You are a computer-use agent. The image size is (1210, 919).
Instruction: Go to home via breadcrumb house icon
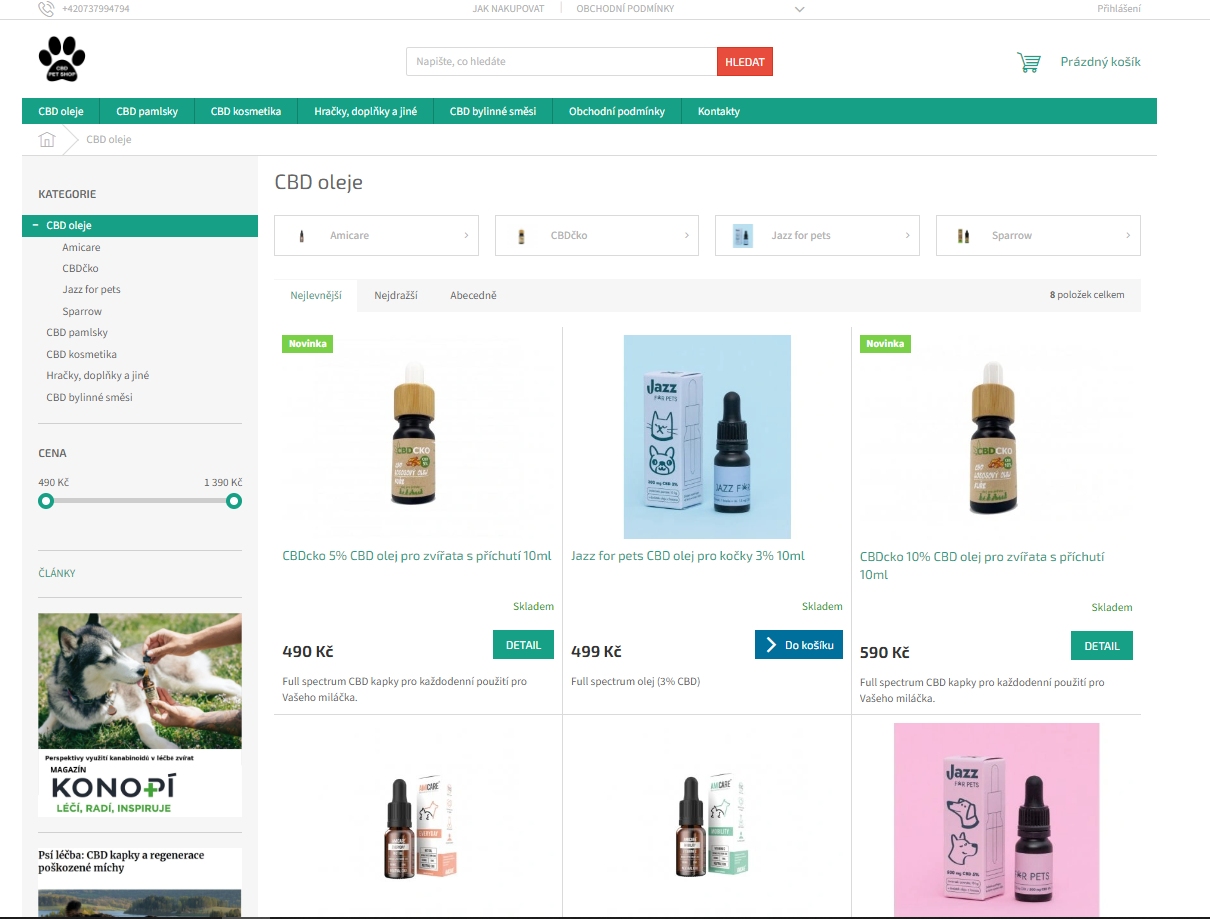(x=47, y=139)
